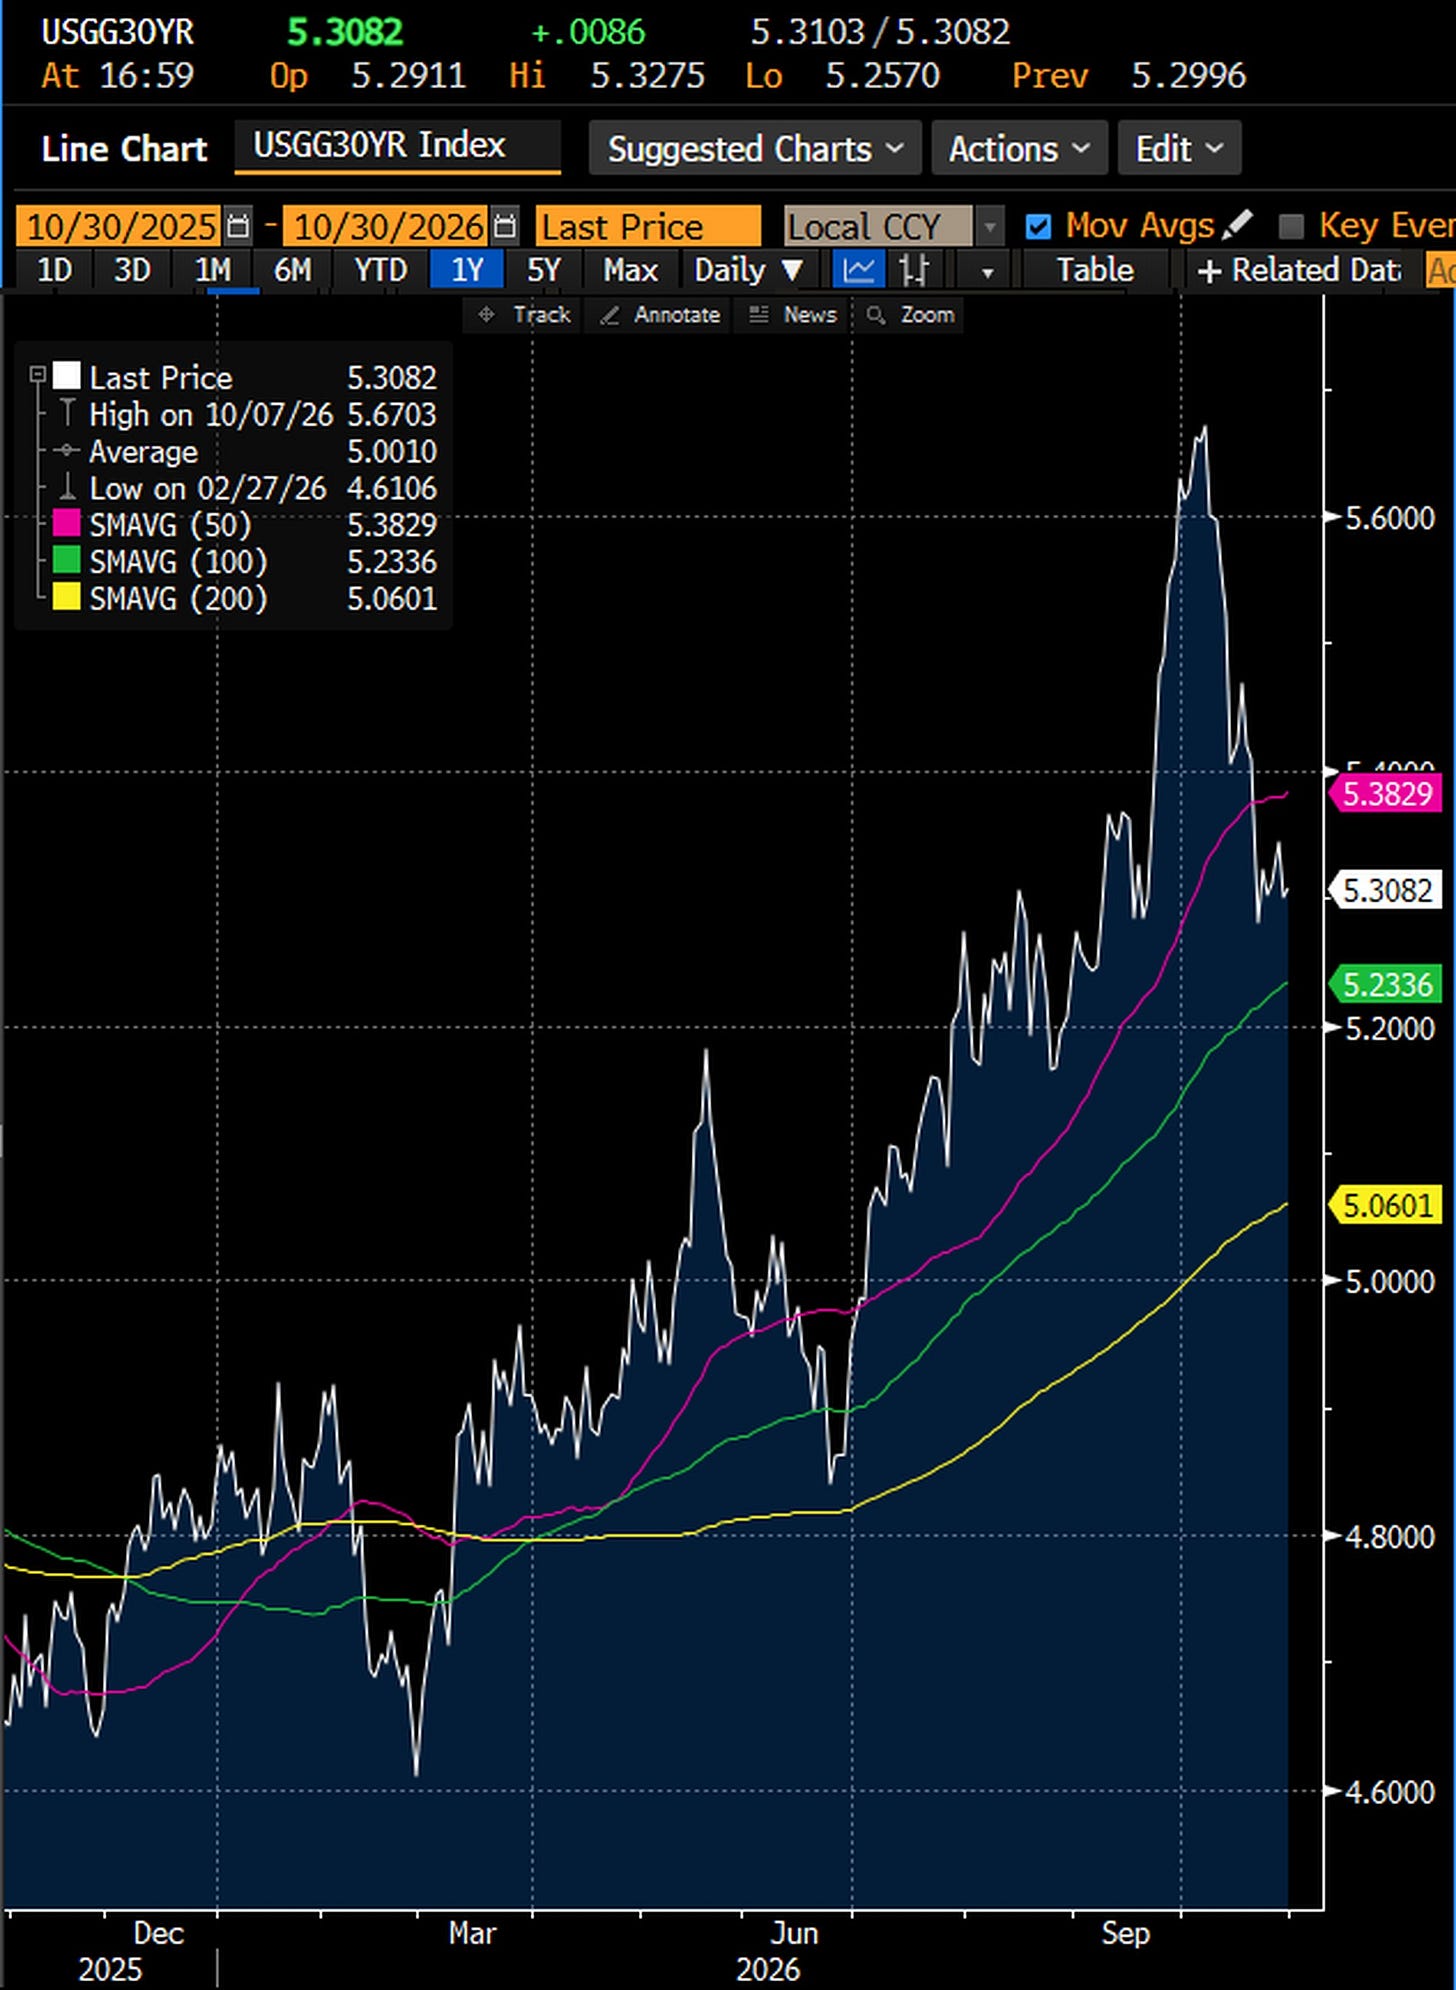Open the end date calendar picker
This screenshot has height=1990, width=1456.
(x=506, y=226)
